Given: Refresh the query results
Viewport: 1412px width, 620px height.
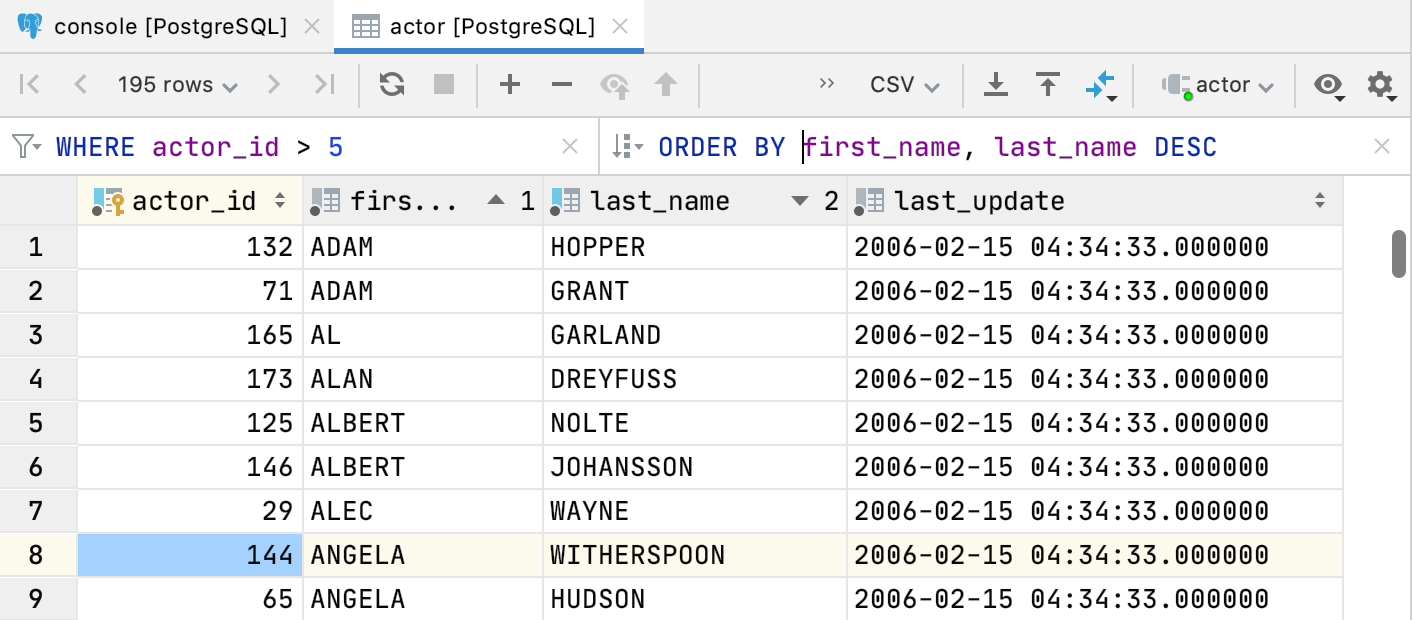Looking at the screenshot, I should point(391,85).
